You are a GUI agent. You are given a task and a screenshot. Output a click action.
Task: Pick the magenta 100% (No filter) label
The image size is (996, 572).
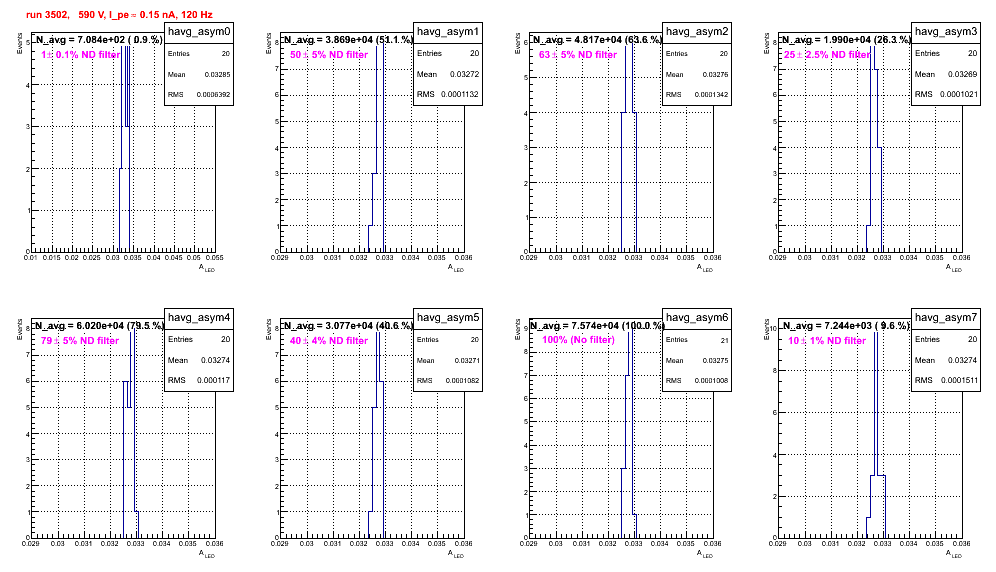point(579,339)
